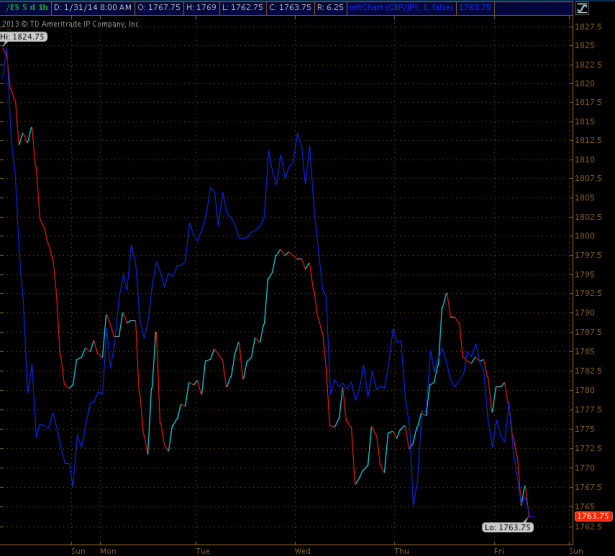Image resolution: width=615 pixels, height=556 pixels.
Task: Click the 1820 price axis label
Action: click(584, 83)
